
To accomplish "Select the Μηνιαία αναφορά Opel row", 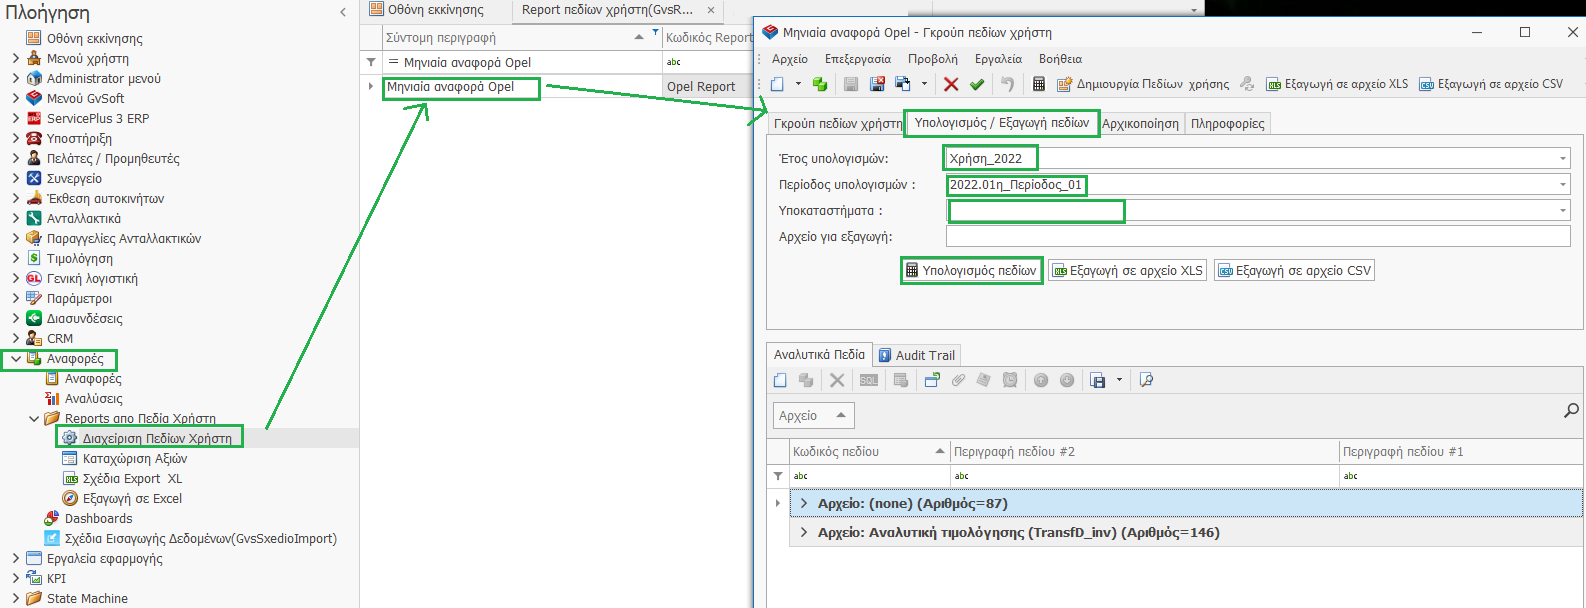I will 450,87.
